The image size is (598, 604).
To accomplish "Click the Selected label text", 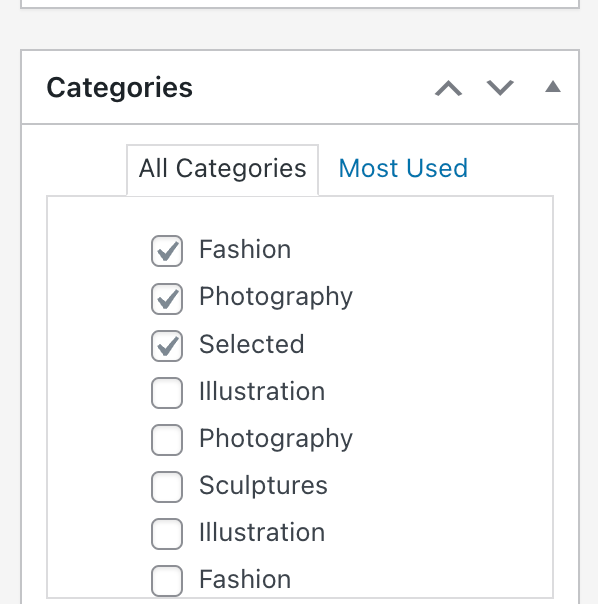I will [252, 344].
